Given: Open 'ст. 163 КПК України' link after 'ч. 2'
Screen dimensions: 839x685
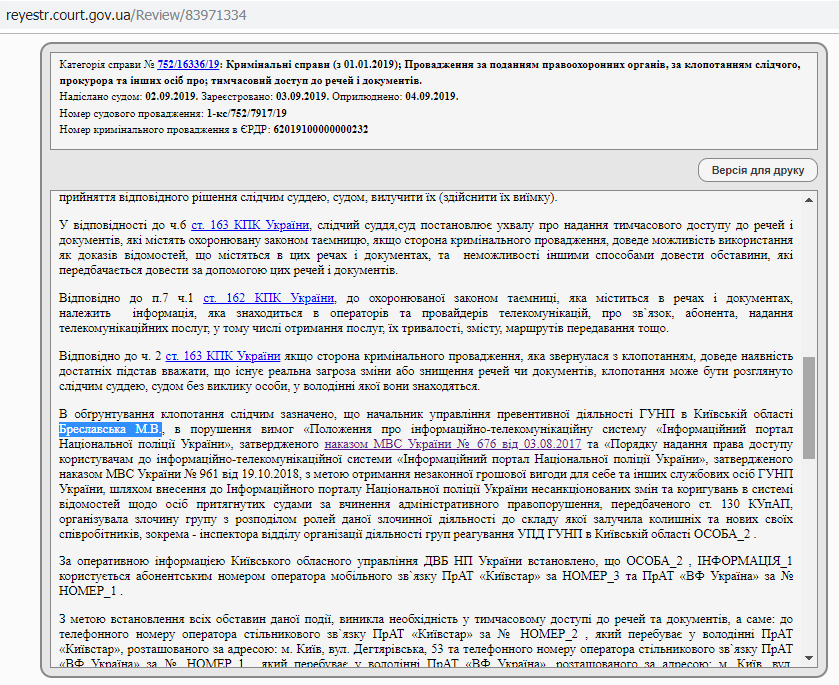Looking at the screenshot, I should pyautogui.click(x=223, y=355).
